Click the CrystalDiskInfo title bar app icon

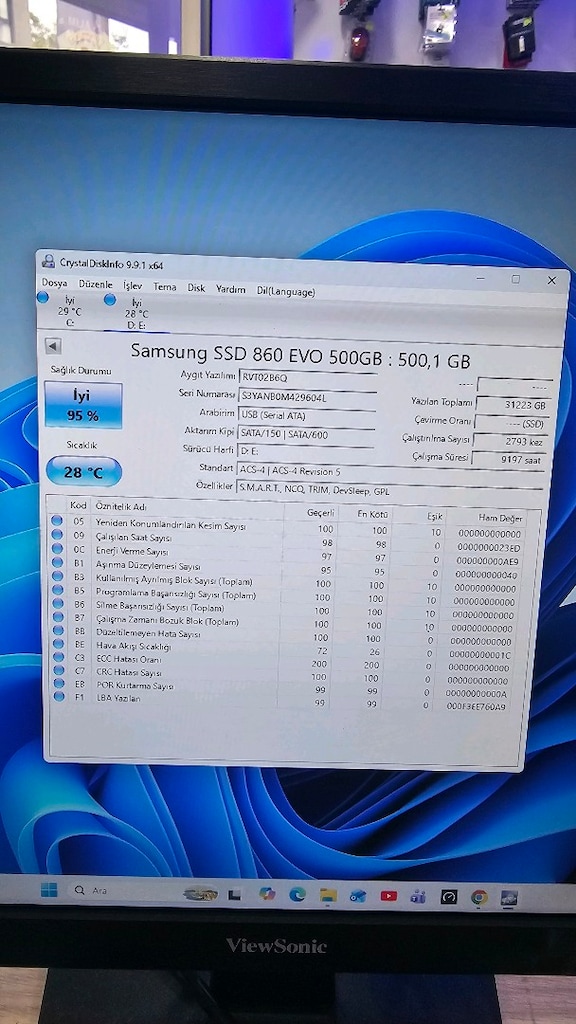(48, 262)
